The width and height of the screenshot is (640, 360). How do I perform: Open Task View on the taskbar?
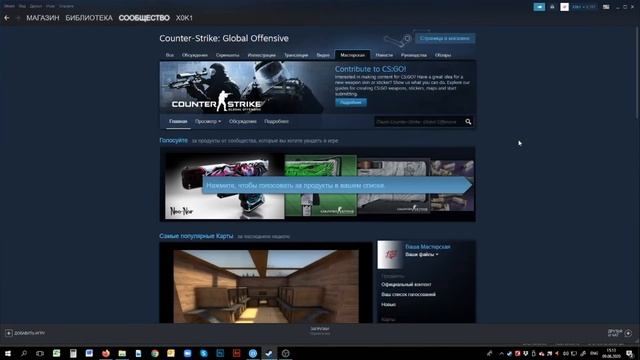[x=40, y=353]
